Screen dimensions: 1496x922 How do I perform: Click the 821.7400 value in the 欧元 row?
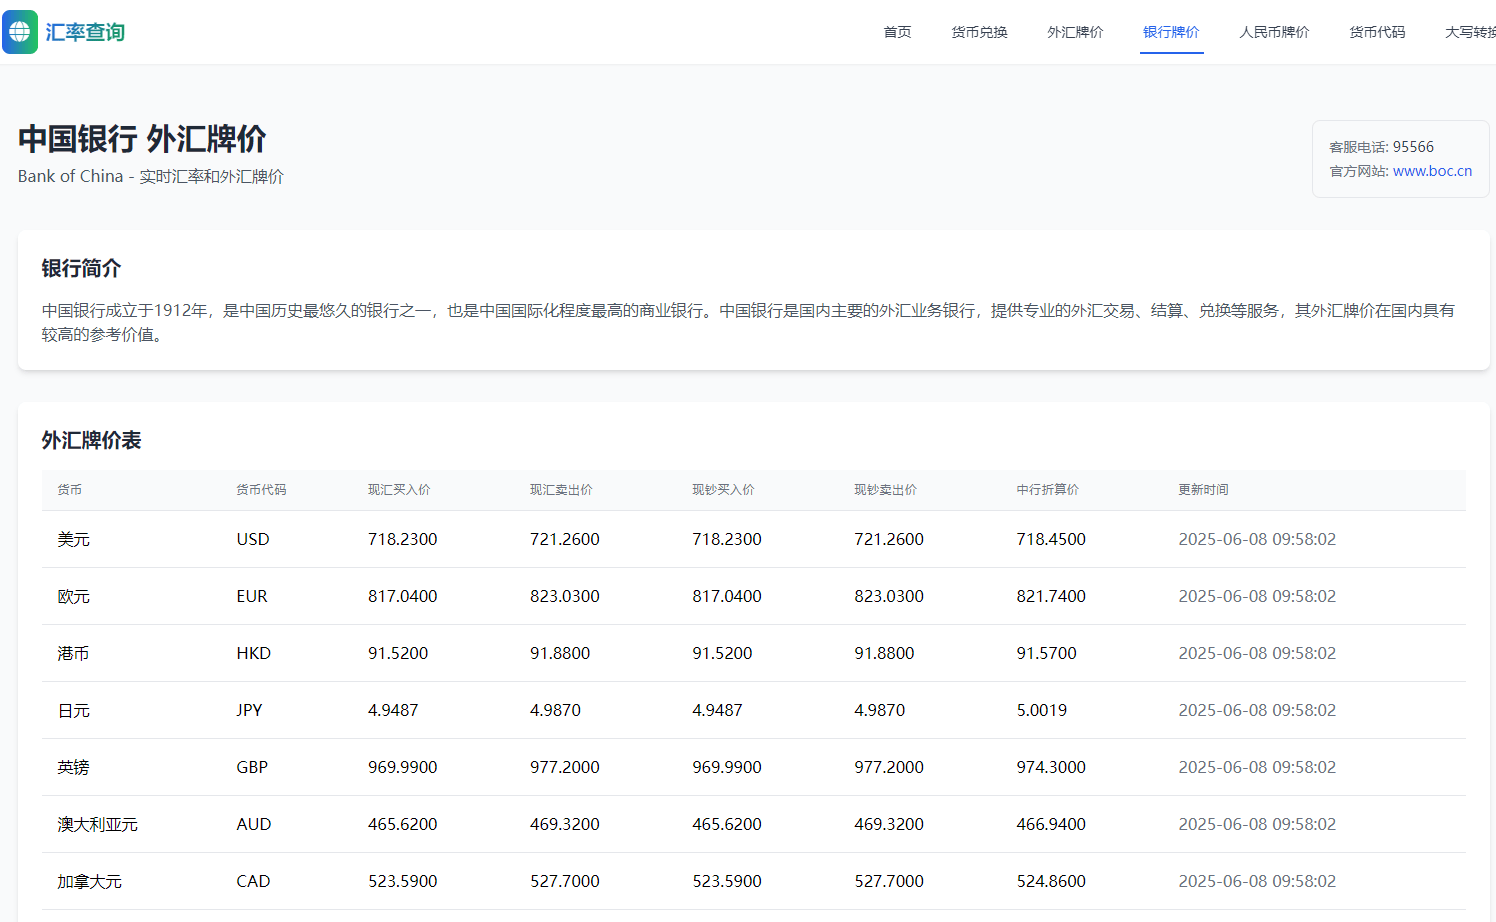1051,596
